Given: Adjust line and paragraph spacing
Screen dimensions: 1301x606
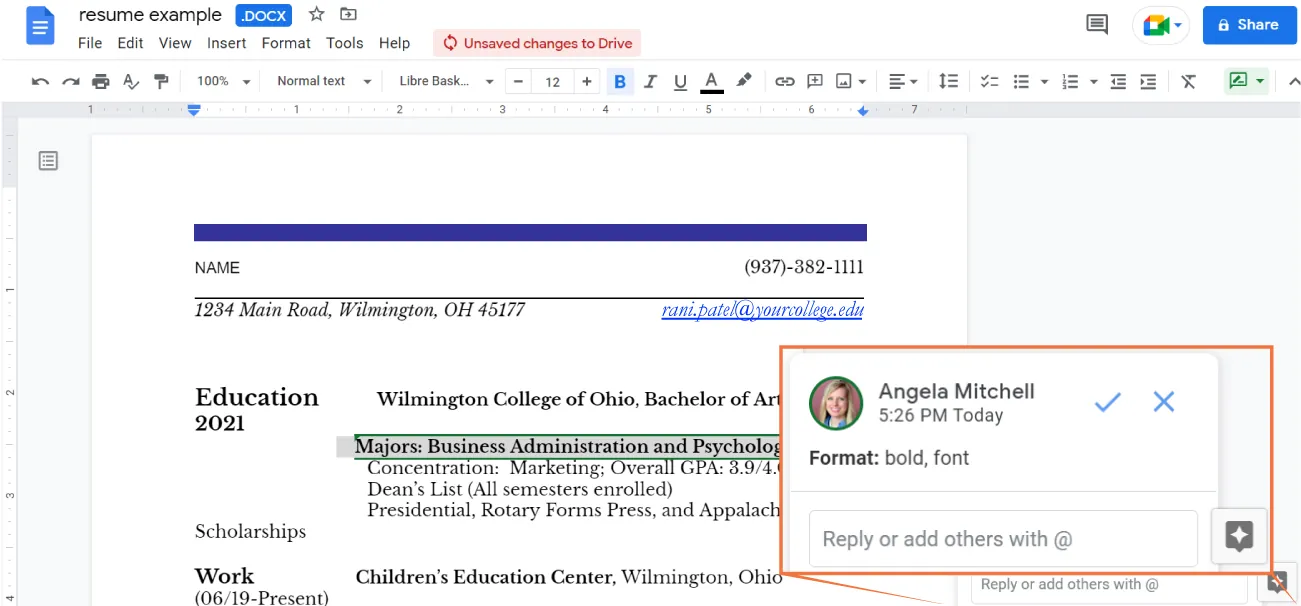Looking at the screenshot, I should pos(948,81).
